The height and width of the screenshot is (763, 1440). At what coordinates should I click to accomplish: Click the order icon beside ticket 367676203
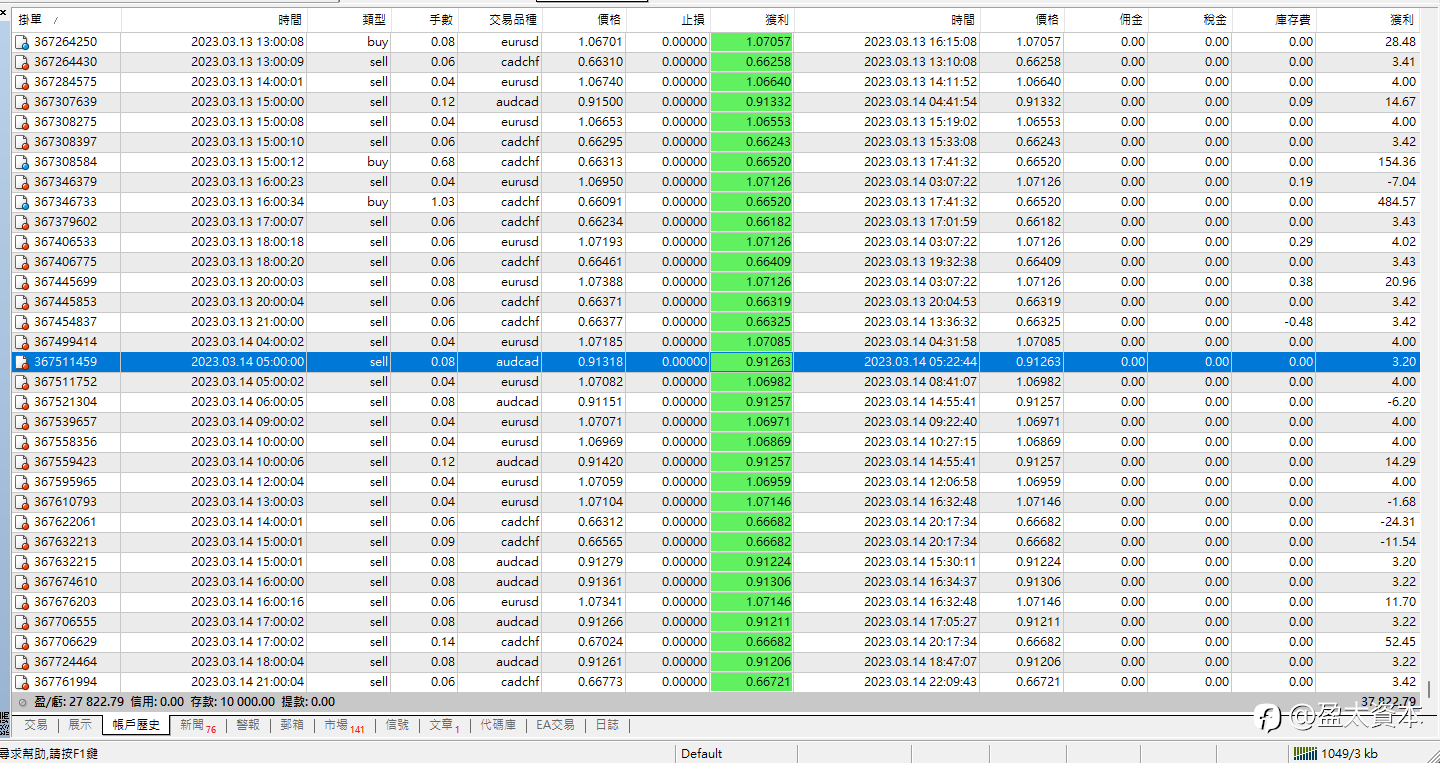click(x=22, y=602)
